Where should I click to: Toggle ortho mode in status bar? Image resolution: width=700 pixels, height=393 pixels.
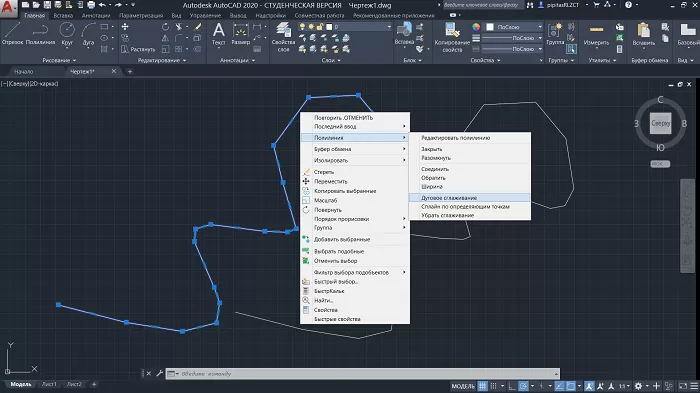coord(512,386)
